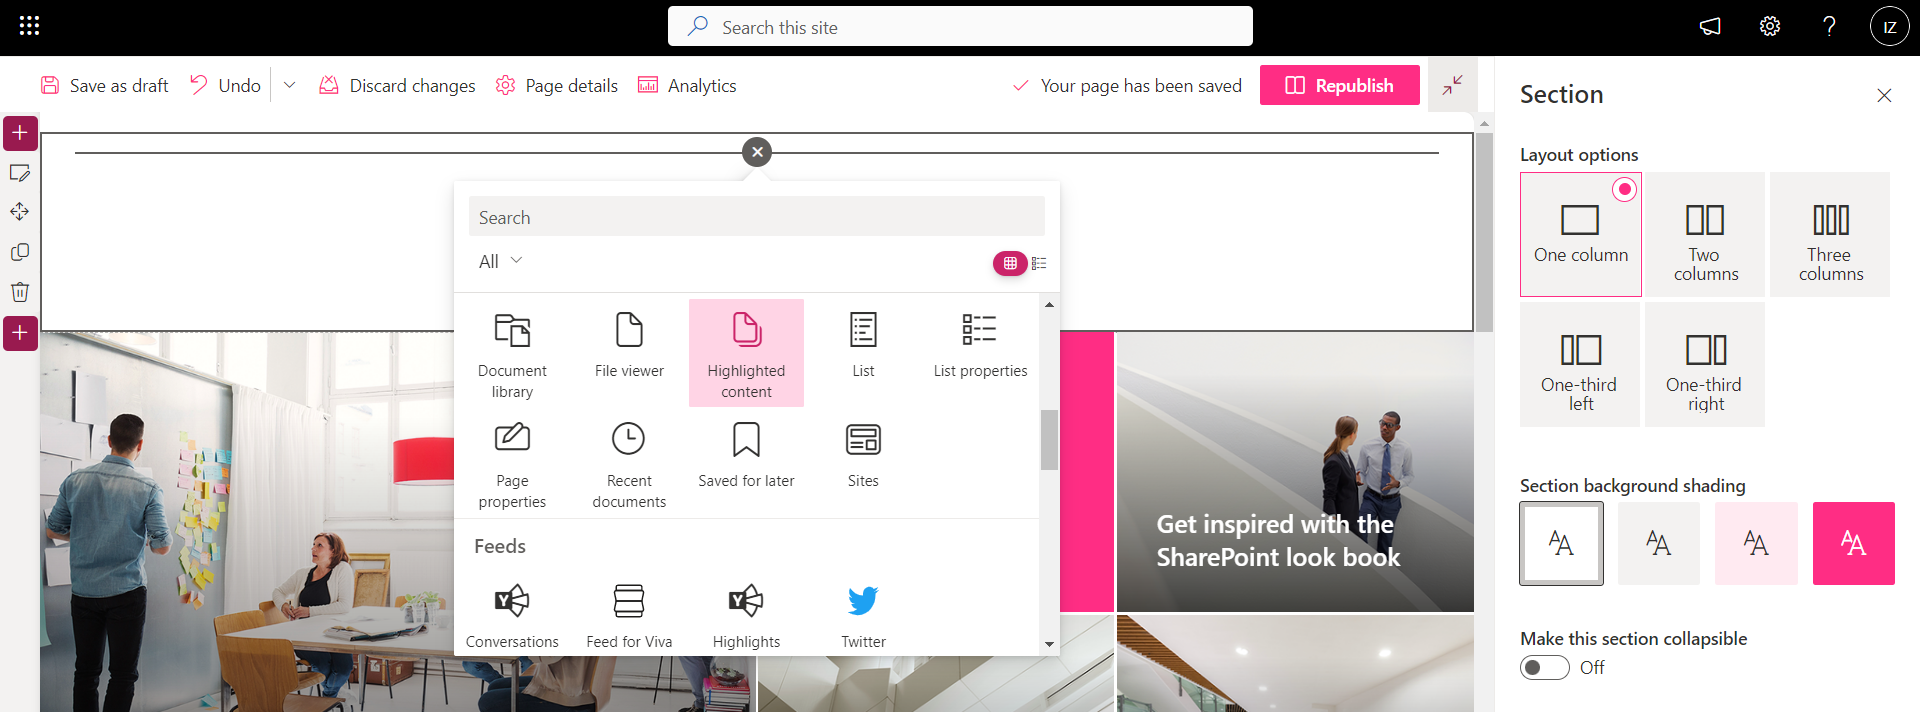1920x712 pixels.
Task: Choose the Highlighted content web part
Action: (x=746, y=353)
